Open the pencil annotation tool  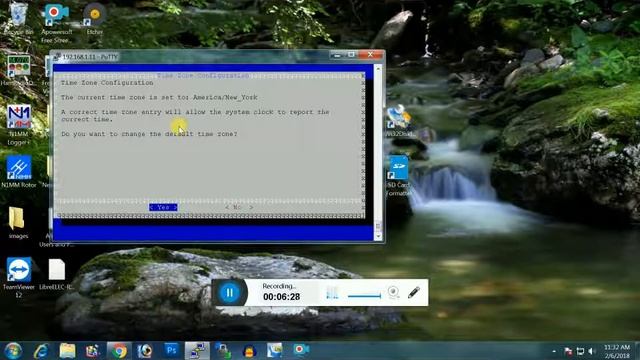[413, 292]
